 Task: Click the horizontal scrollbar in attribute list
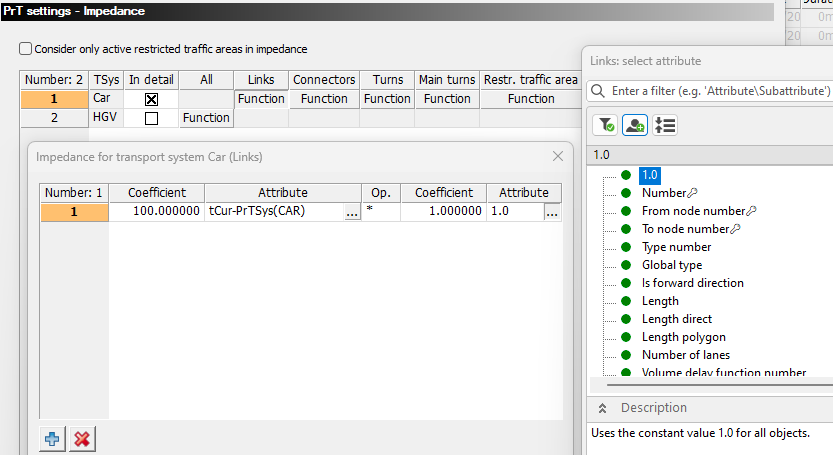point(720,385)
